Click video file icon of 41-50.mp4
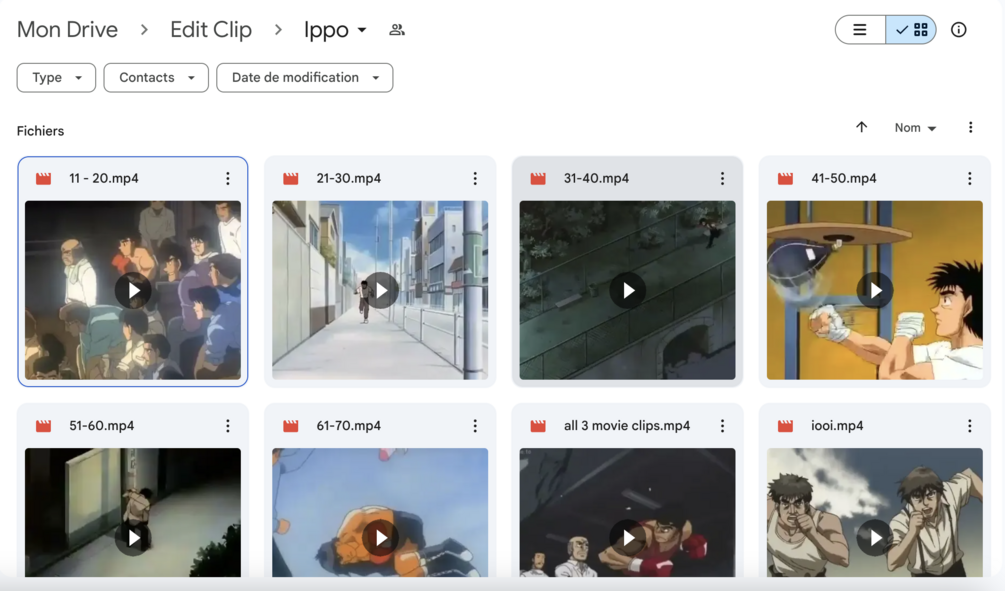The image size is (1005, 591). [x=786, y=179]
